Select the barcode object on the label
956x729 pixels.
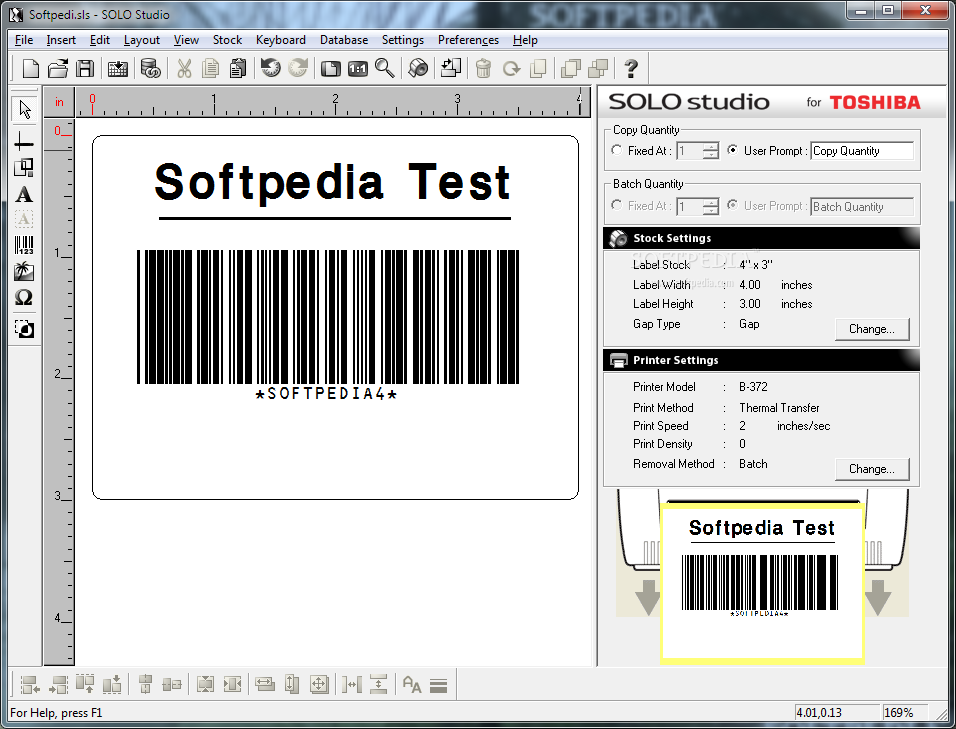tap(328, 324)
